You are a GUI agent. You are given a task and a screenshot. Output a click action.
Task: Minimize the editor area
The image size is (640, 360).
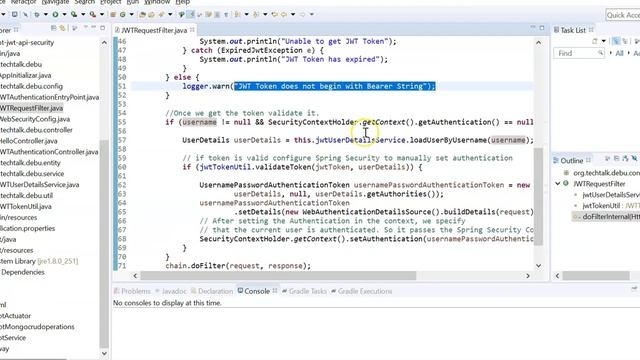[533, 27]
